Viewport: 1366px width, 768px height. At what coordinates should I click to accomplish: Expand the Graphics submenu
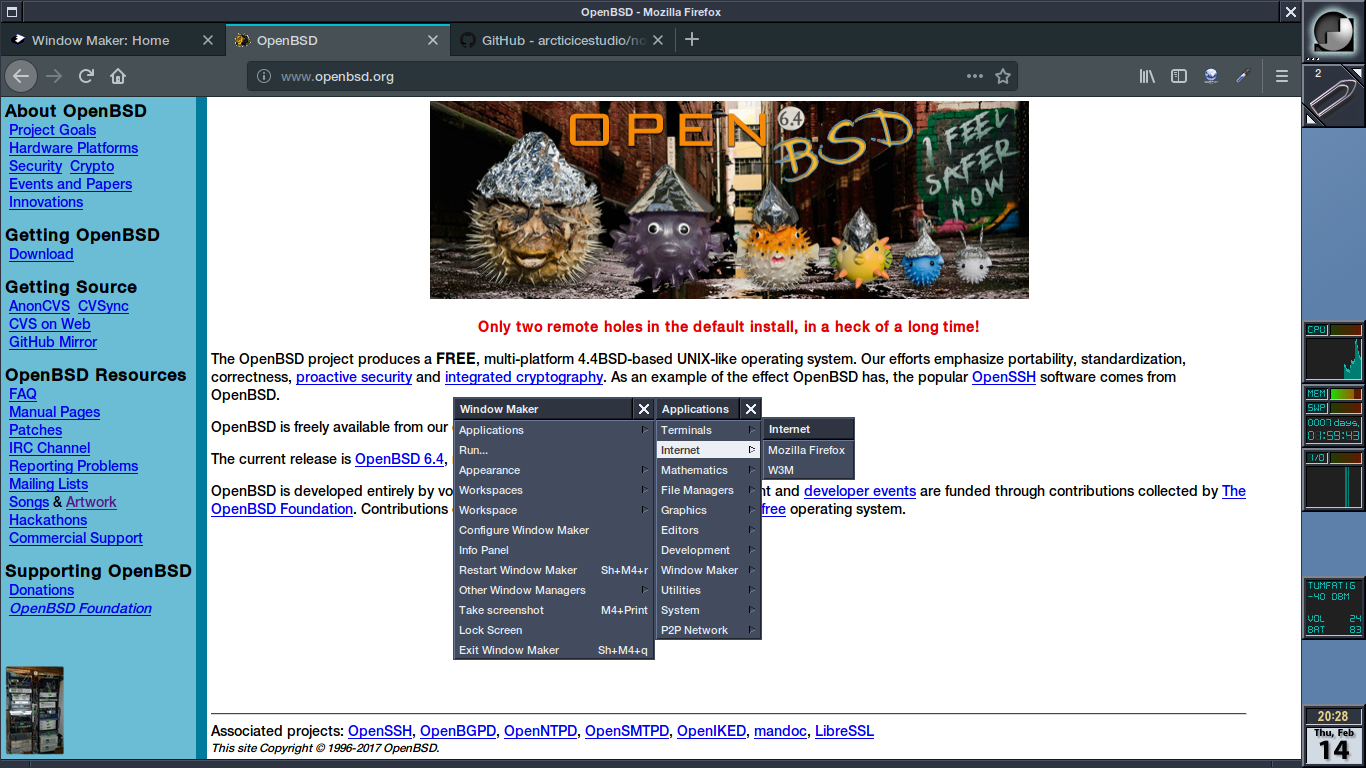[x=708, y=510]
